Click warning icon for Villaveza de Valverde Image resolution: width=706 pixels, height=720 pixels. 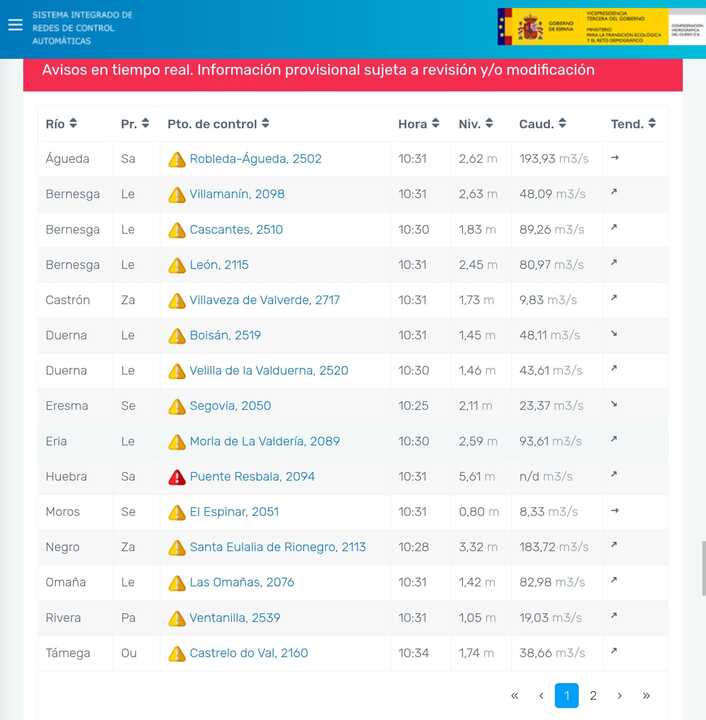point(177,301)
